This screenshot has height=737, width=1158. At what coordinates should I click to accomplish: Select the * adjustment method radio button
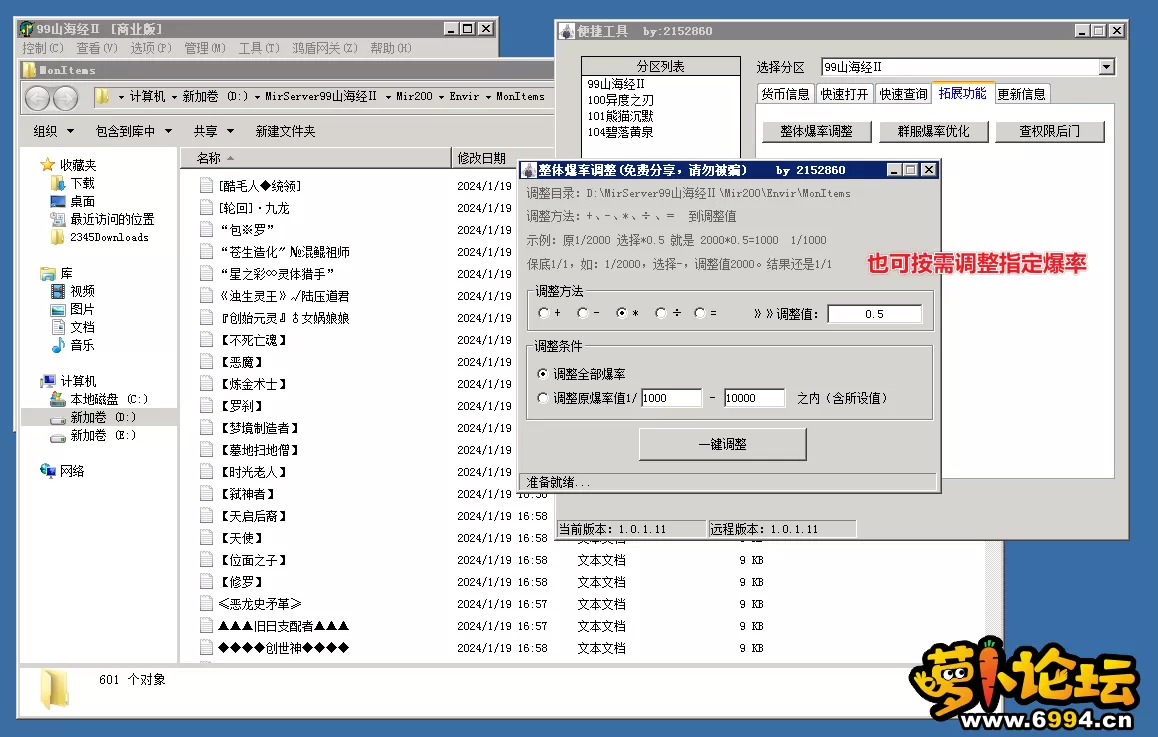621,313
